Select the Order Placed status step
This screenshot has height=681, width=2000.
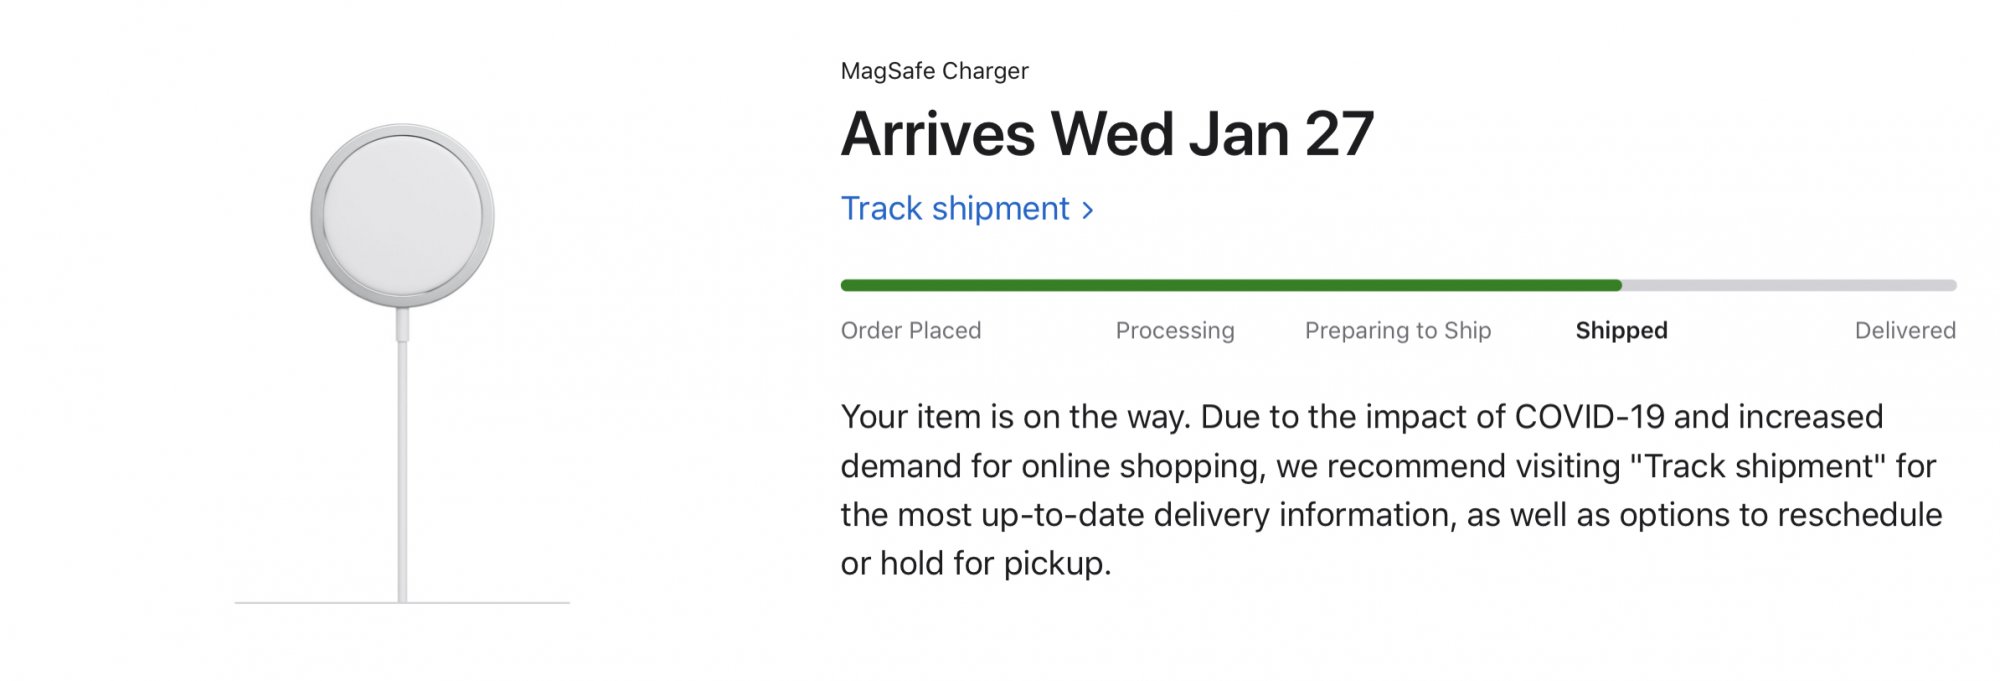[x=911, y=330]
